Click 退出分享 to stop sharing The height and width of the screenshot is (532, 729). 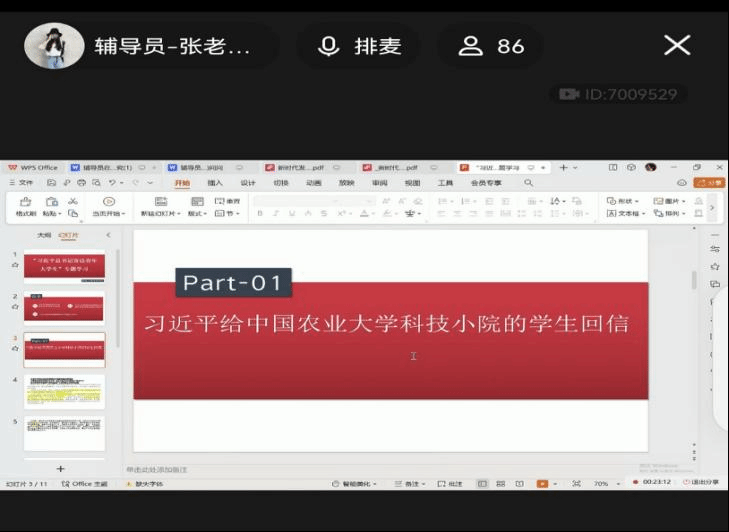click(x=703, y=483)
